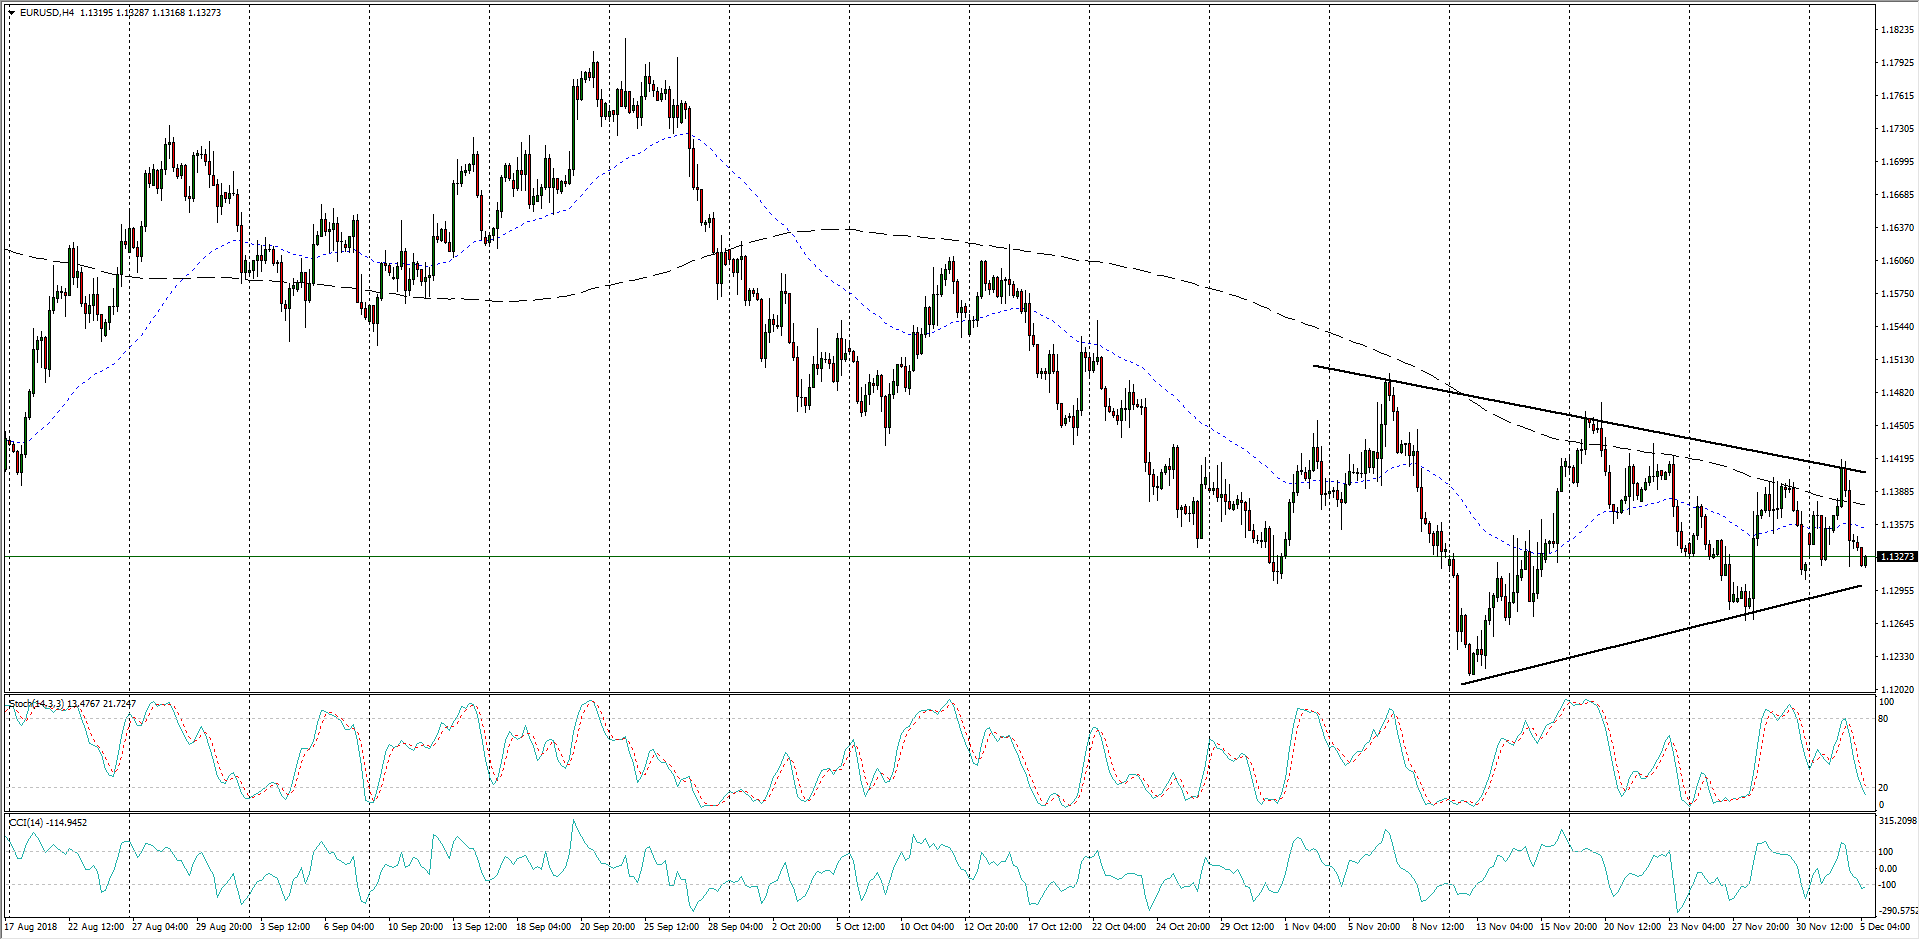Click the CCI scale value 315.2098
The width and height of the screenshot is (1920, 940).
[1897, 821]
